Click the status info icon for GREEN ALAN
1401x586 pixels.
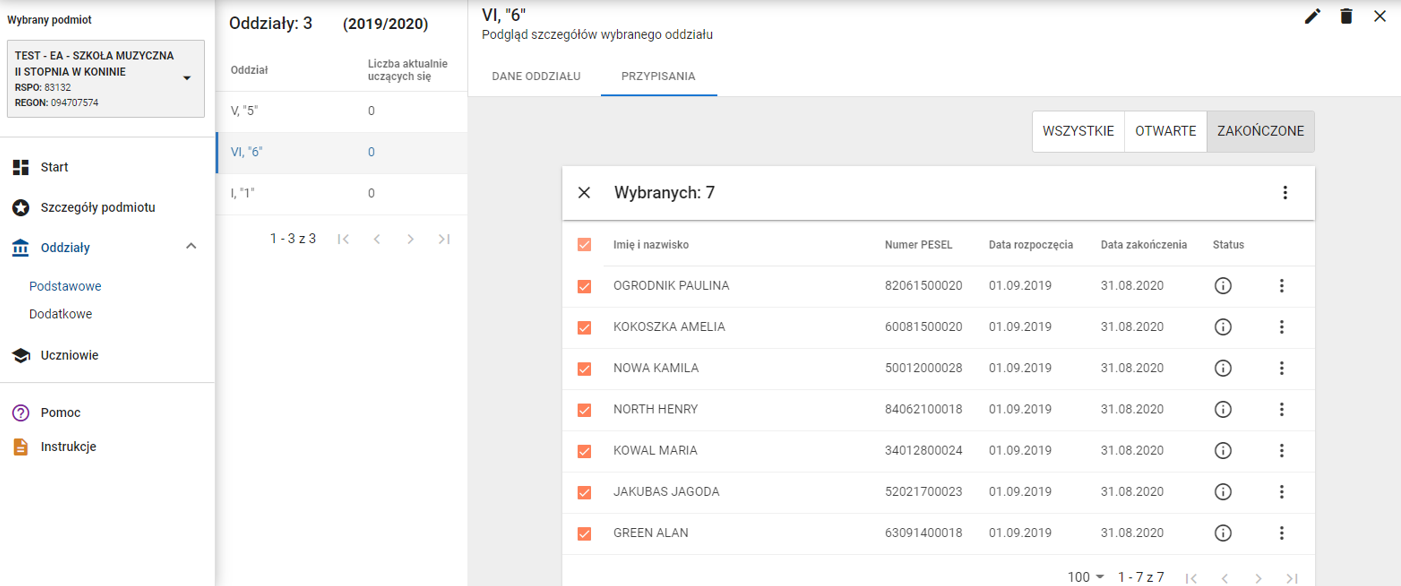(1222, 533)
